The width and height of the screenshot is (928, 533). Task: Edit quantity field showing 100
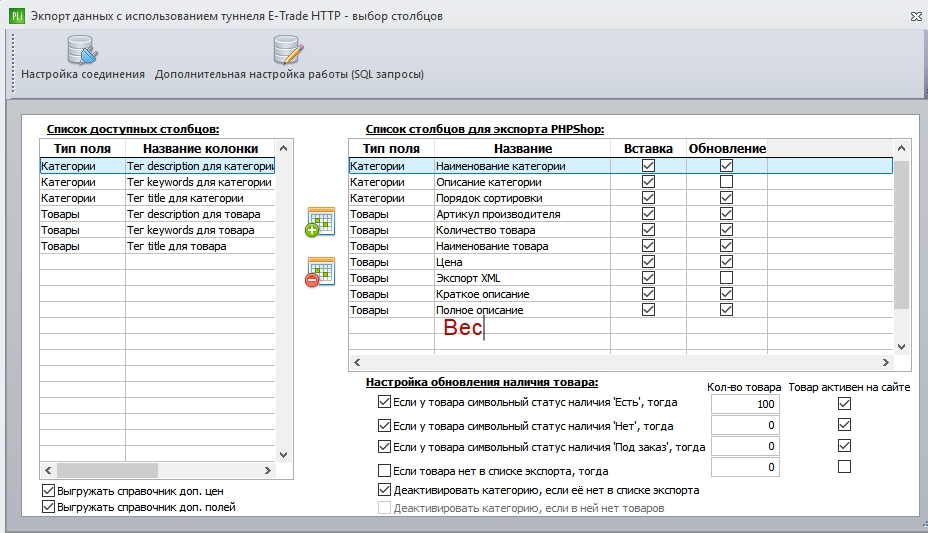coord(745,403)
